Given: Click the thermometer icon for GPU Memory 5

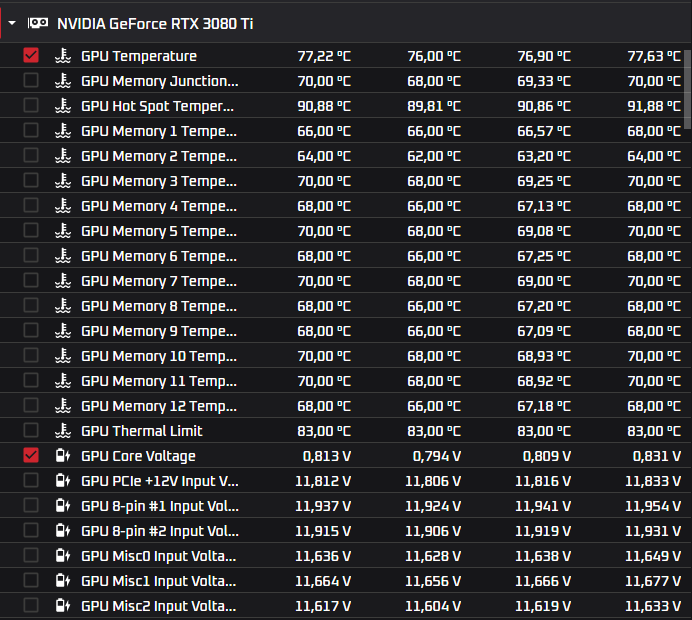Looking at the screenshot, I should 63,231.
